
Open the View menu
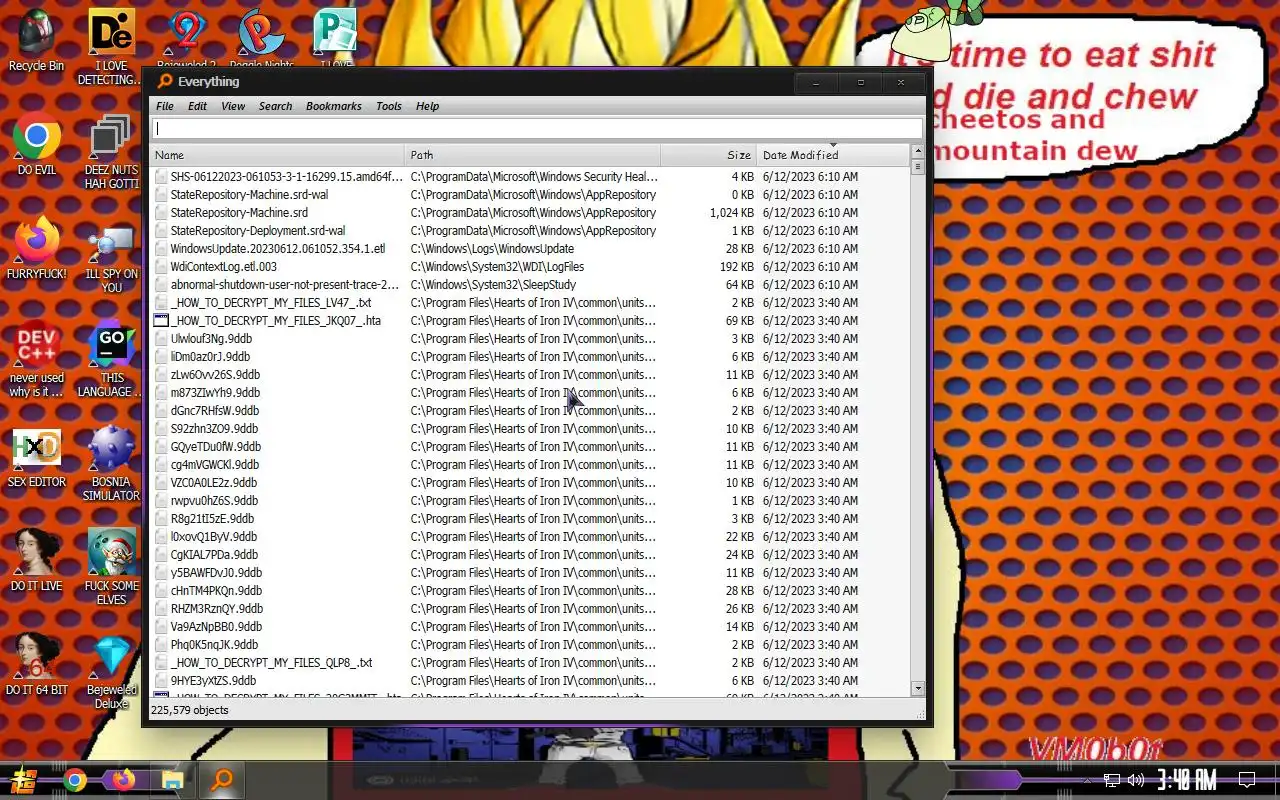[233, 106]
